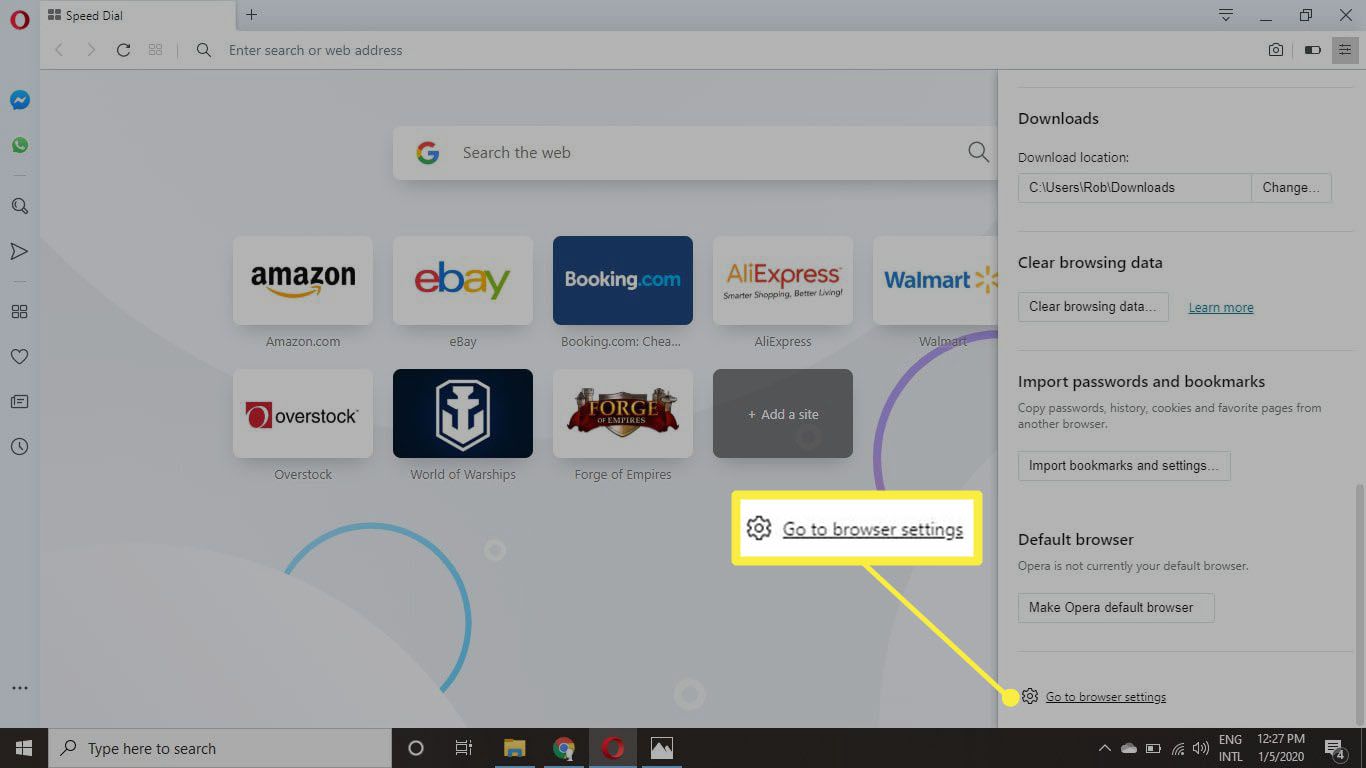Open the World of Warships tile
This screenshot has width=1366, height=768.
click(x=463, y=413)
